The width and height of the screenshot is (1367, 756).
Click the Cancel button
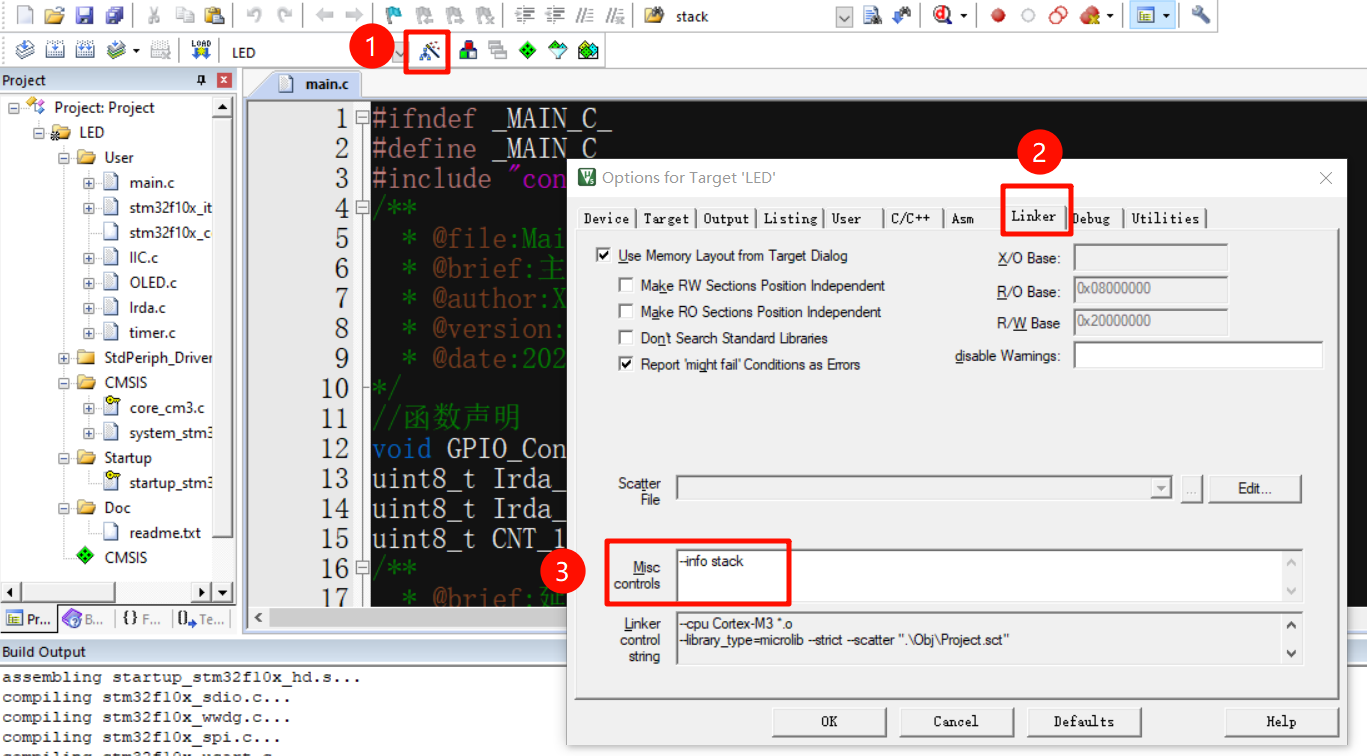[x=956, y=721]
